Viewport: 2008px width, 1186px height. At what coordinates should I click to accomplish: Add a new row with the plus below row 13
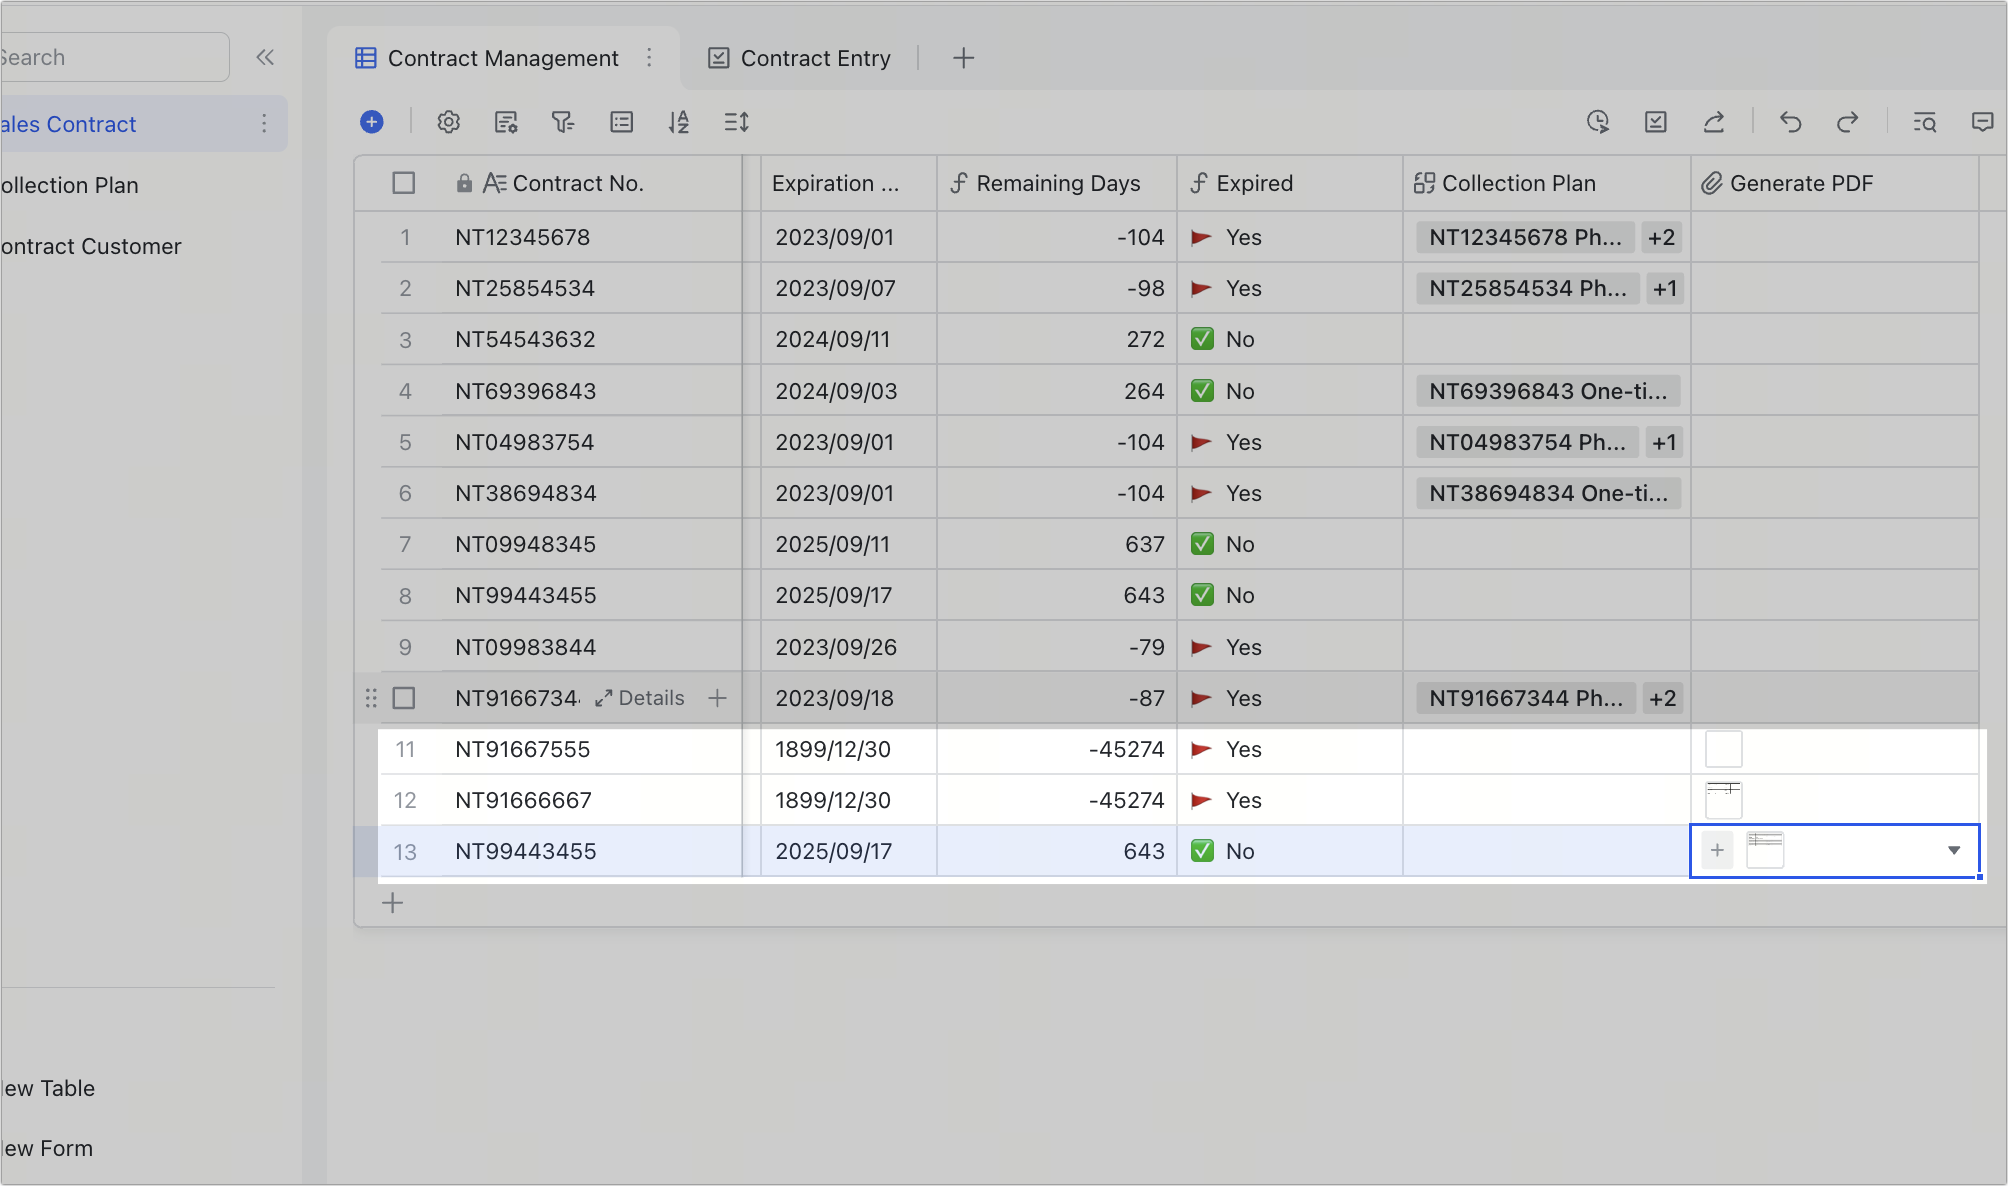click(x=392, y=902)
